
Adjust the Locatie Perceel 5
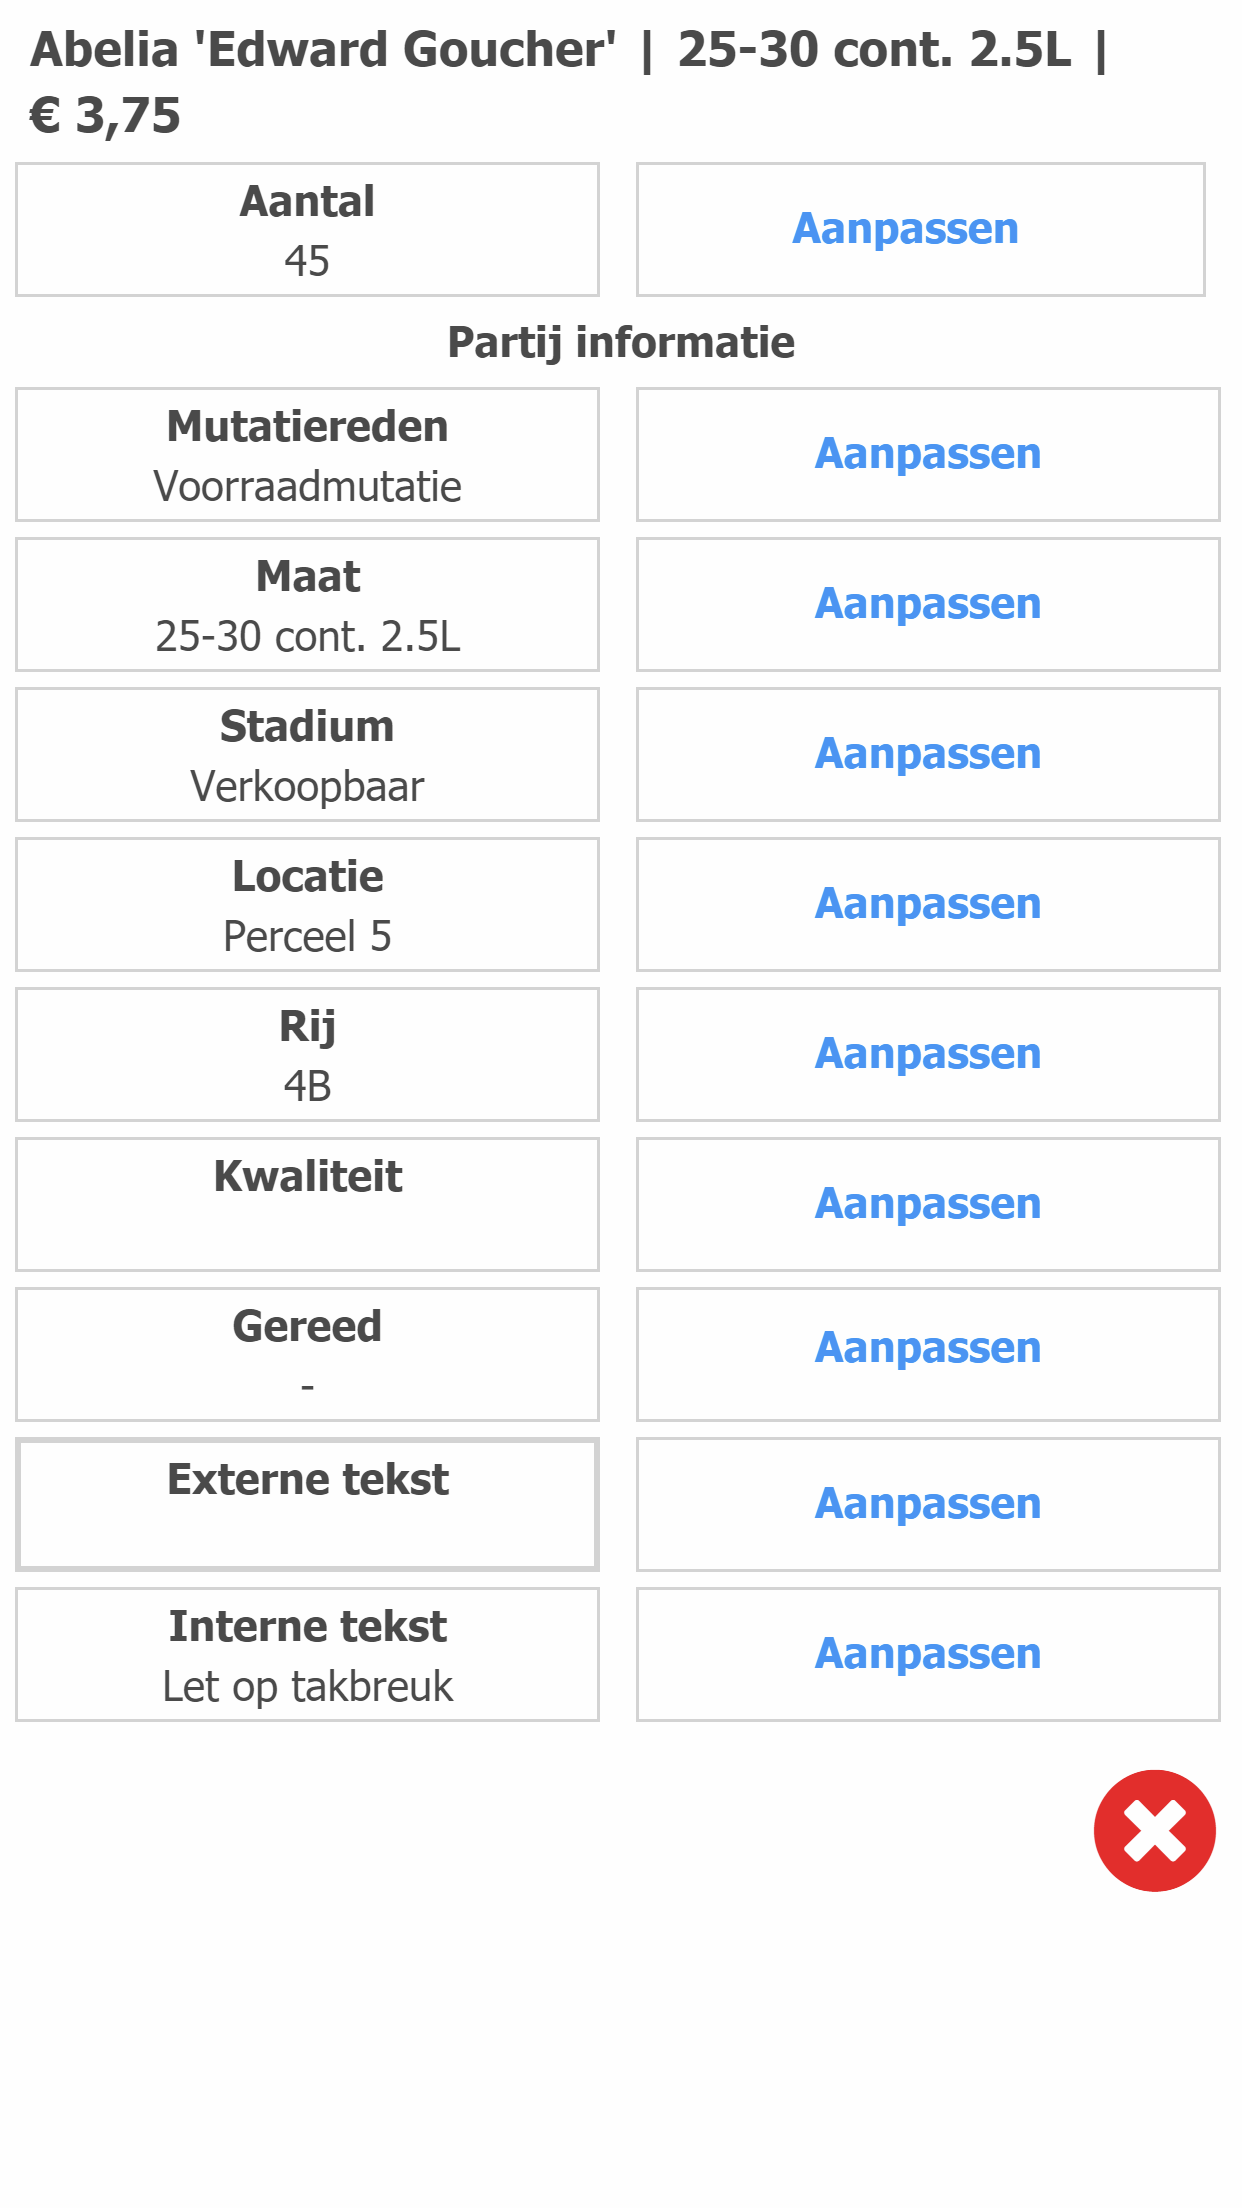pos(928,904)
